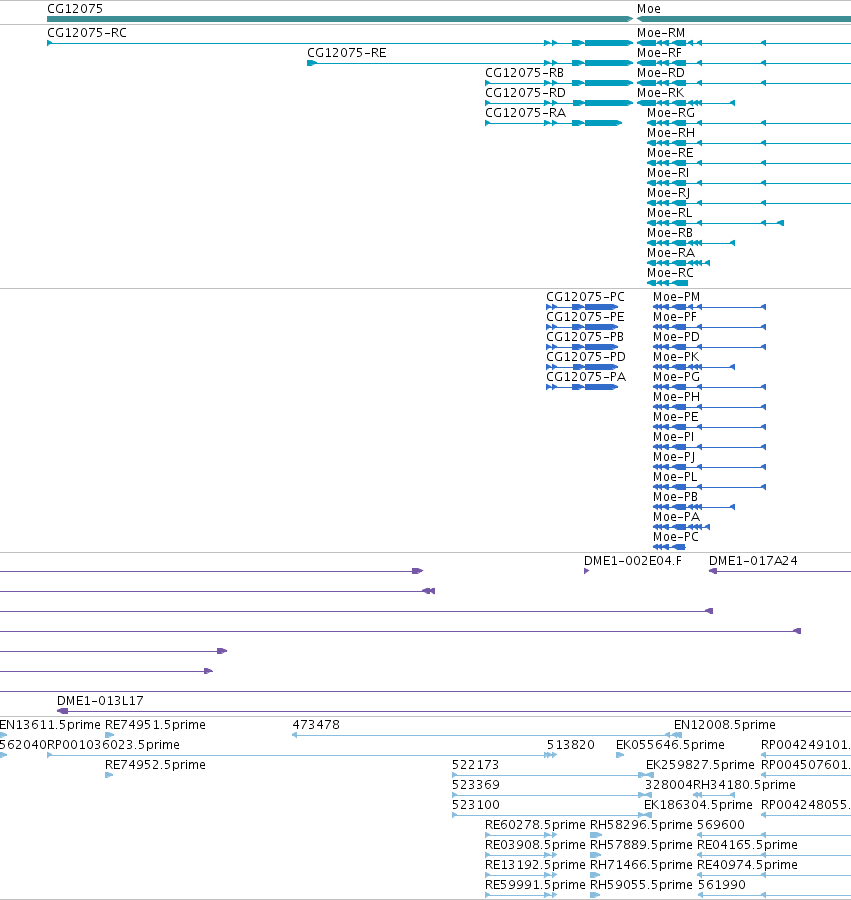
Task: Open transcript CG12075-RC
Action: [x=87, y=33]
